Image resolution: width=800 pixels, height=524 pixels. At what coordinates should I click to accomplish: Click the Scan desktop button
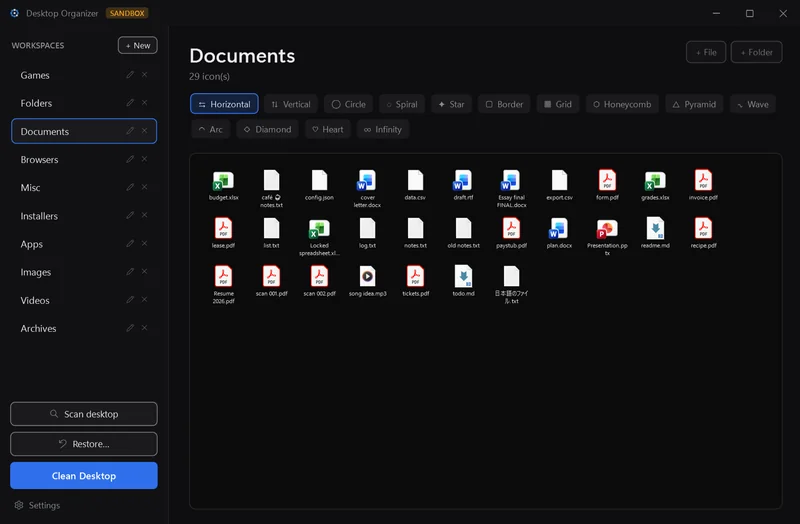(84, 414)
